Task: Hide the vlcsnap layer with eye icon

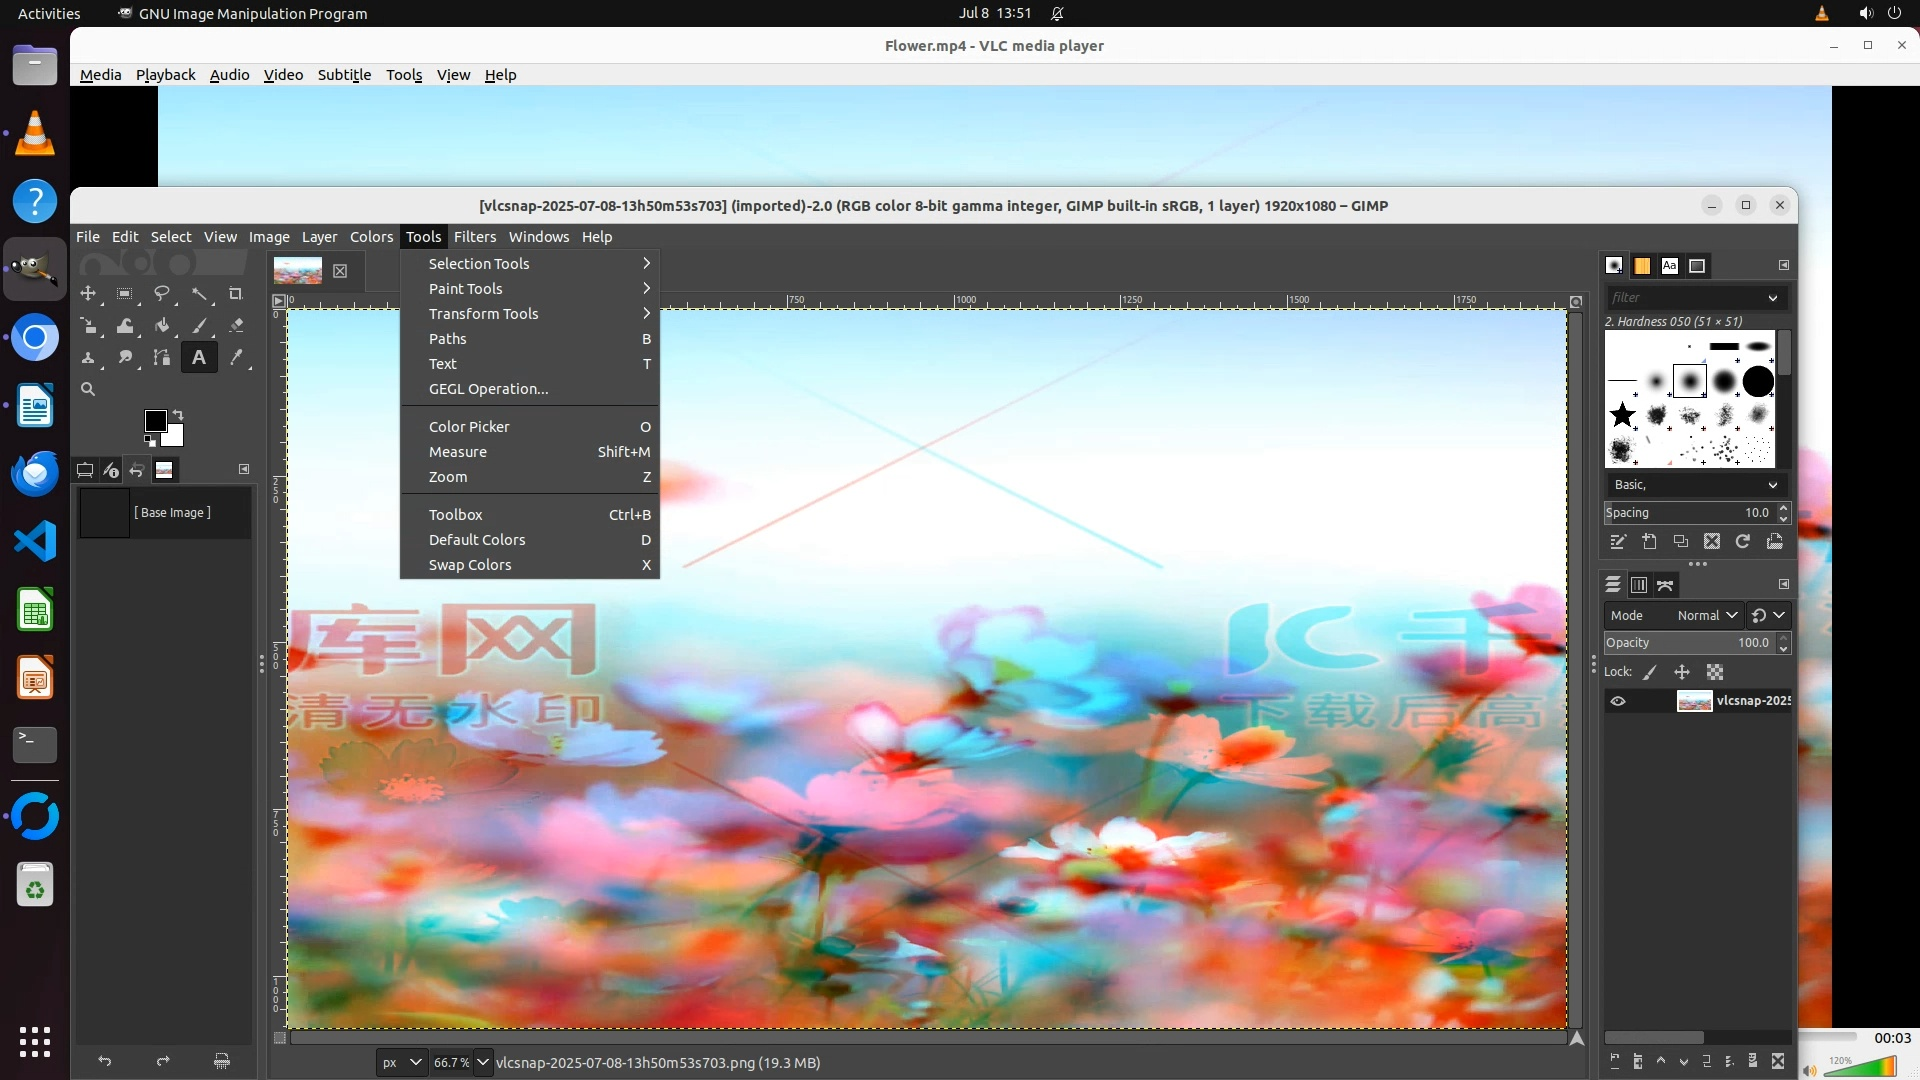Action: (1618, 701)
